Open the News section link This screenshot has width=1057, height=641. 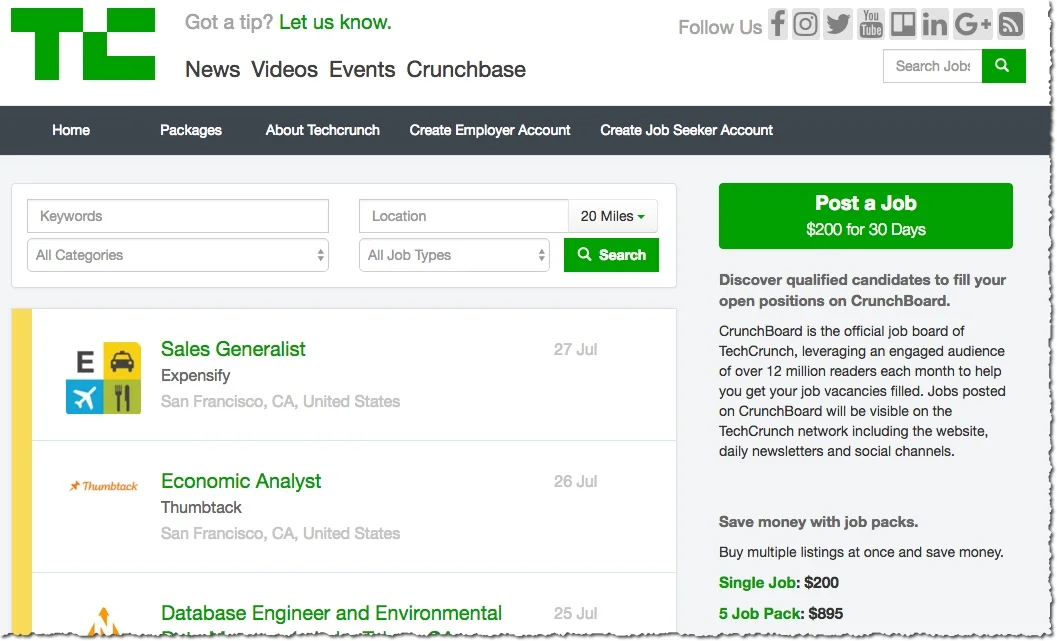coord(212,69)
